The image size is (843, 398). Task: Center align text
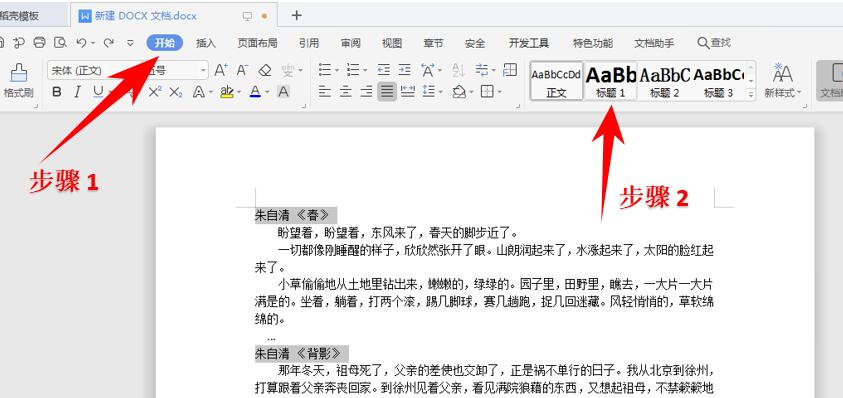point(345,92)
